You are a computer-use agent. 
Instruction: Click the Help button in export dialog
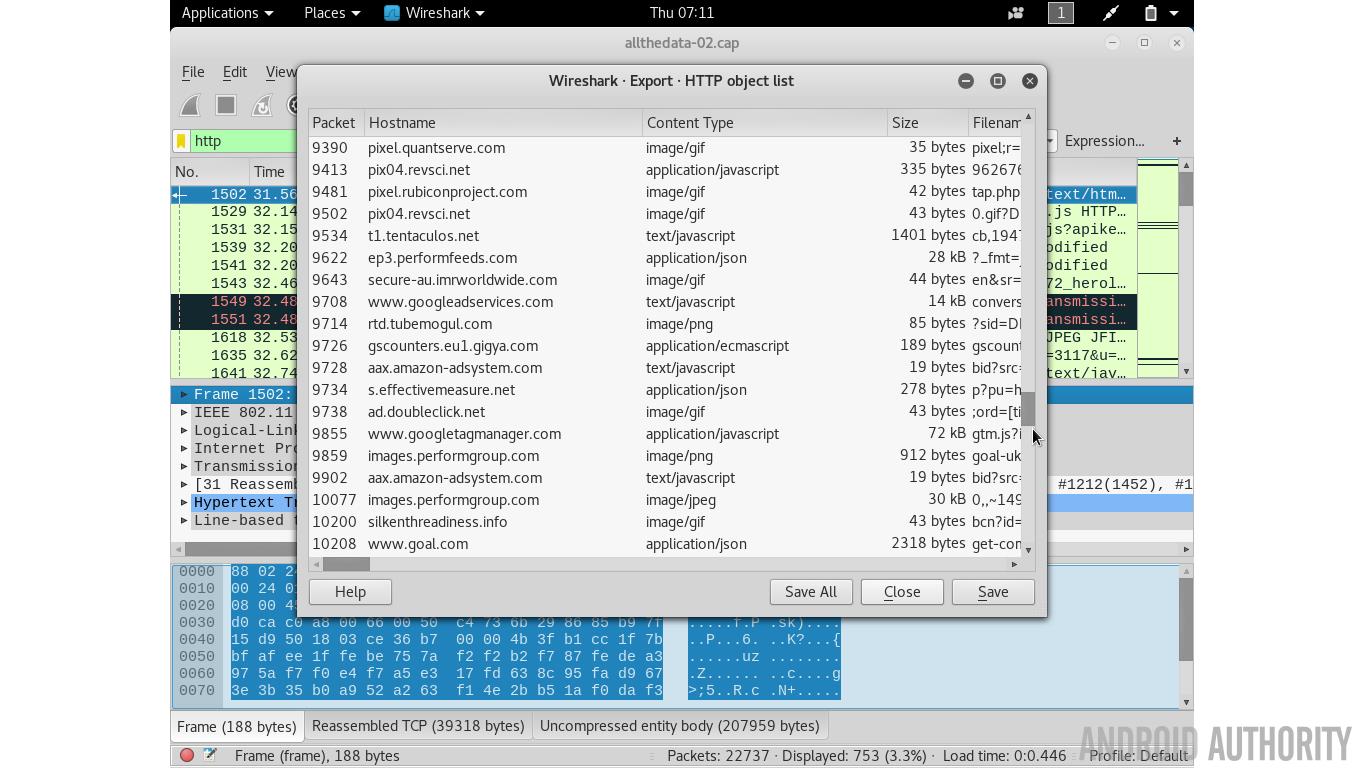tap(350, 592)
